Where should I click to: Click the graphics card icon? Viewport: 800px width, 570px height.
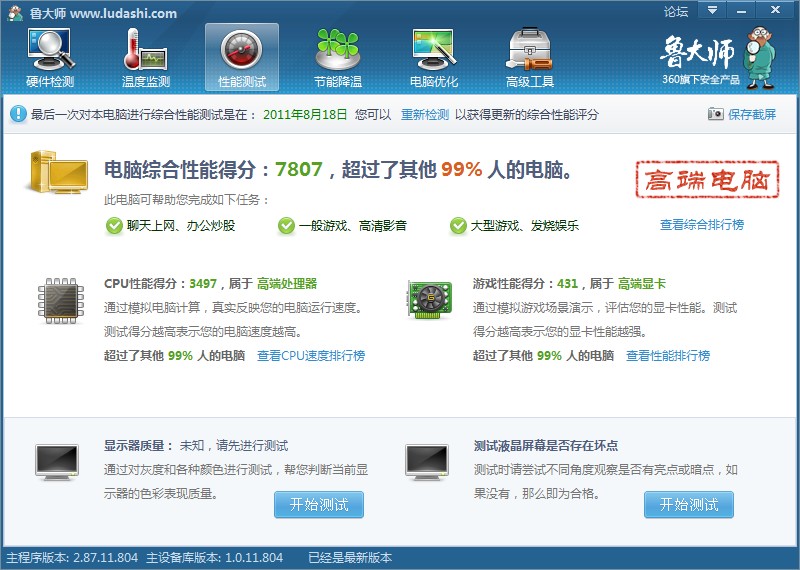click(430, 300)
